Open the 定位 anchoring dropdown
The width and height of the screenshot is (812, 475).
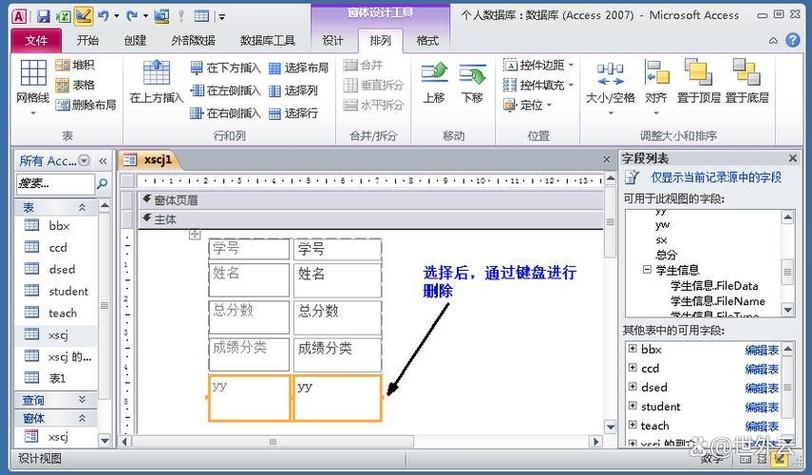click(529, 105)
